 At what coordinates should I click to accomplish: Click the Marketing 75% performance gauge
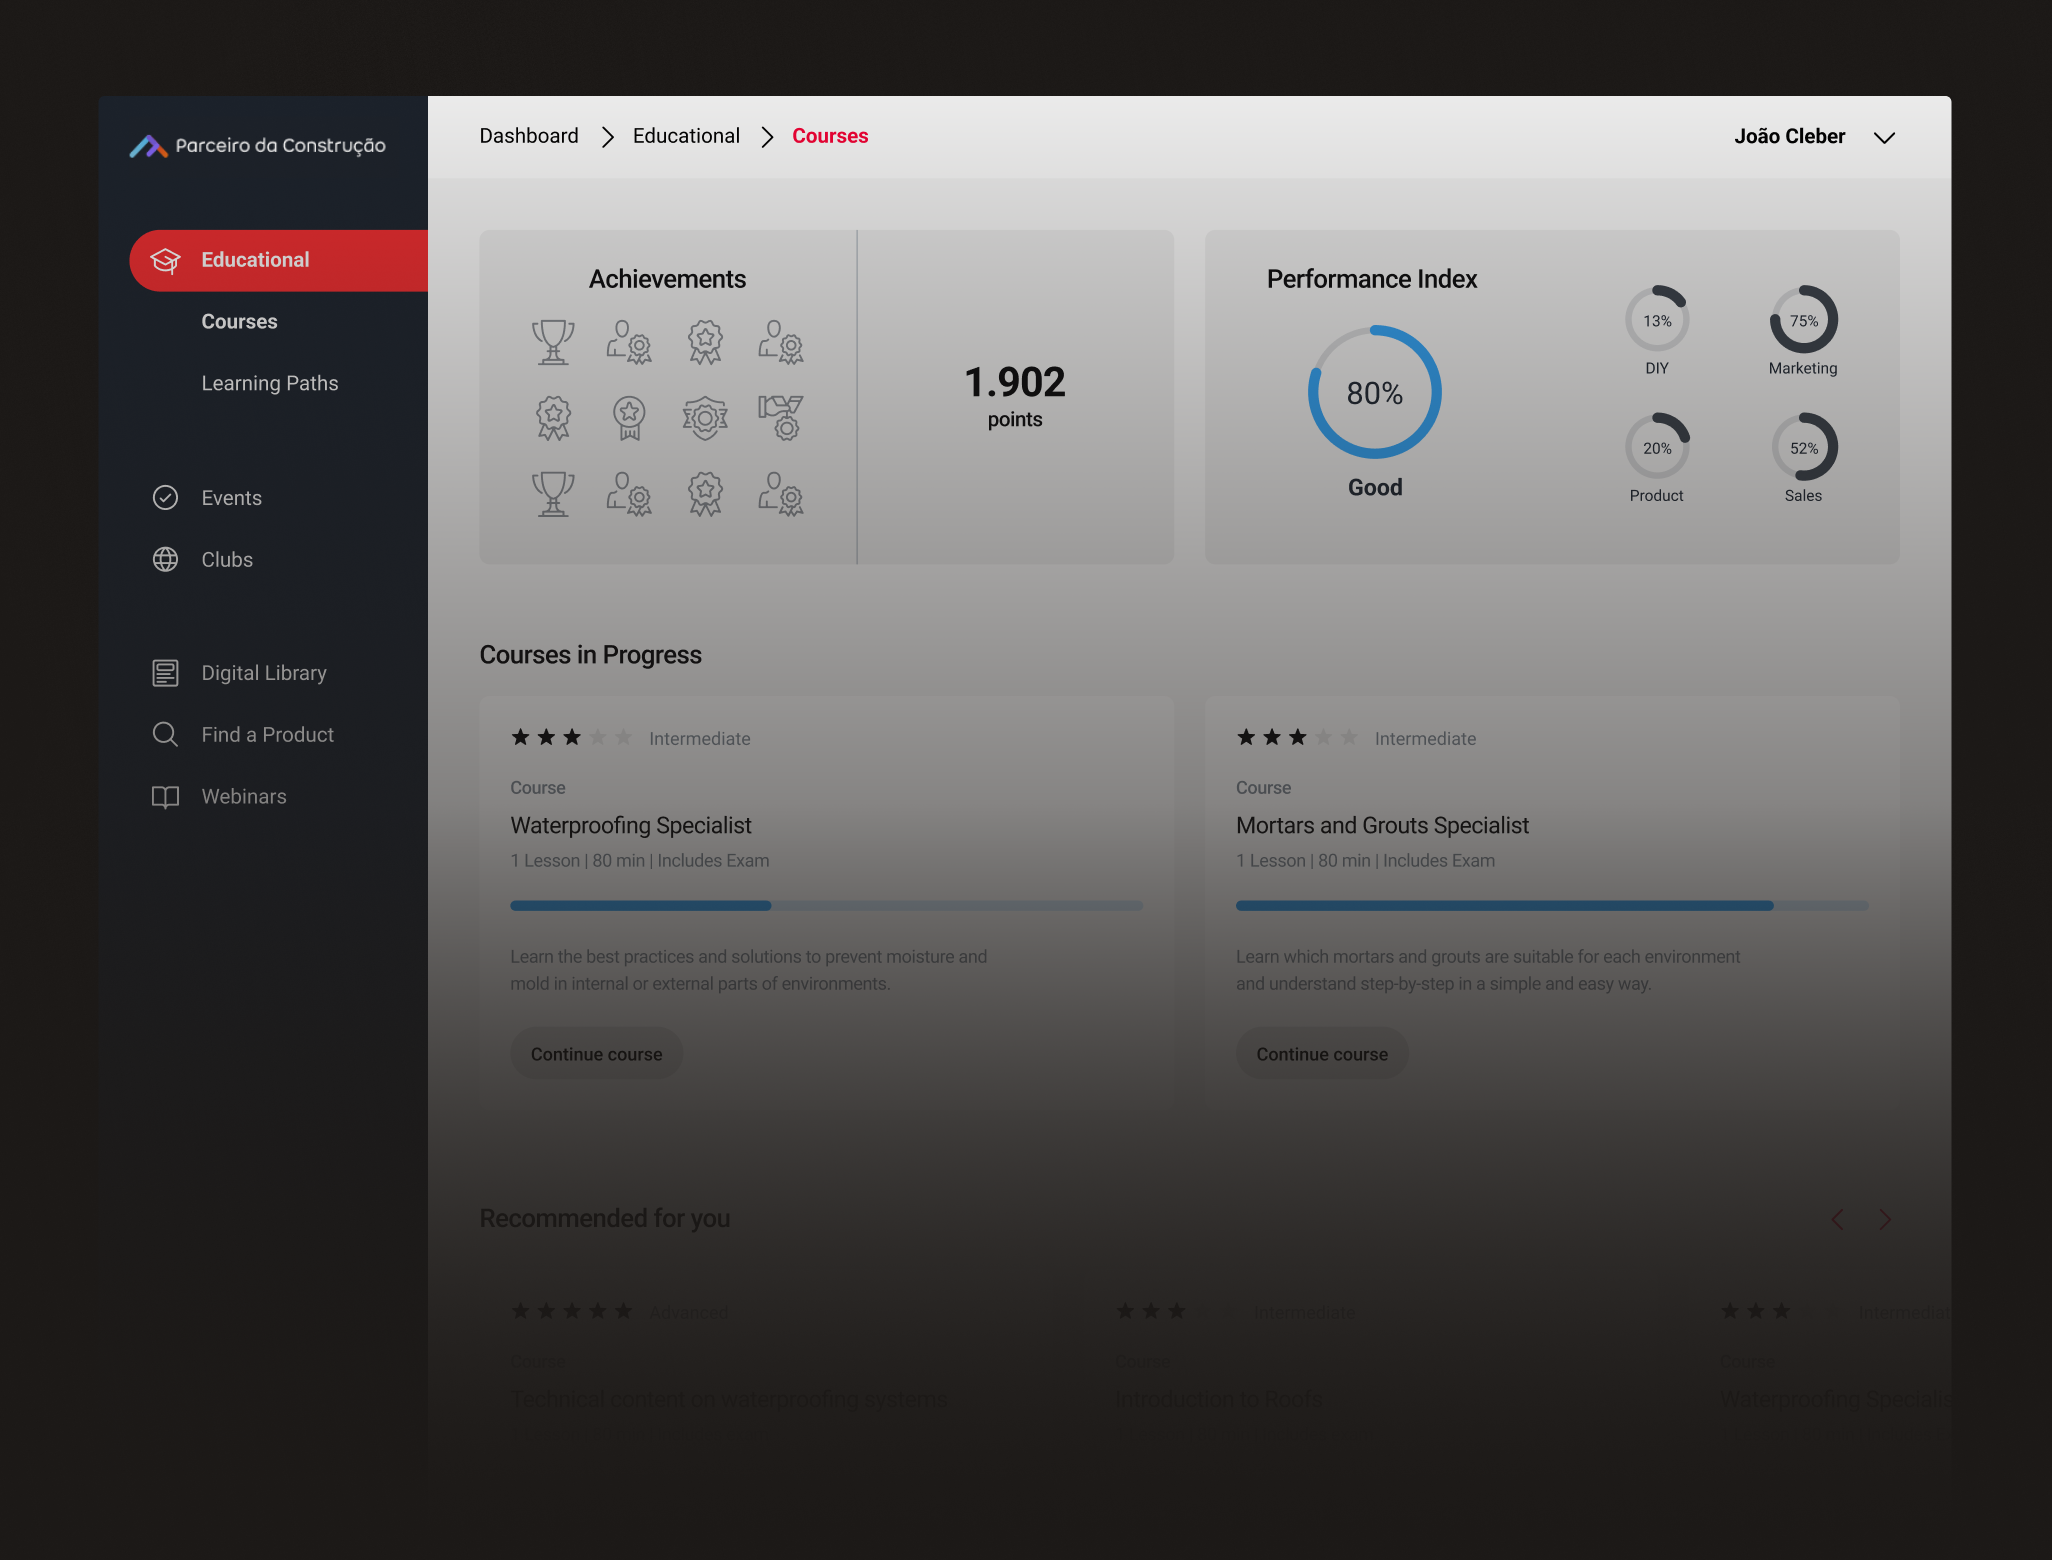(1803, 320)
